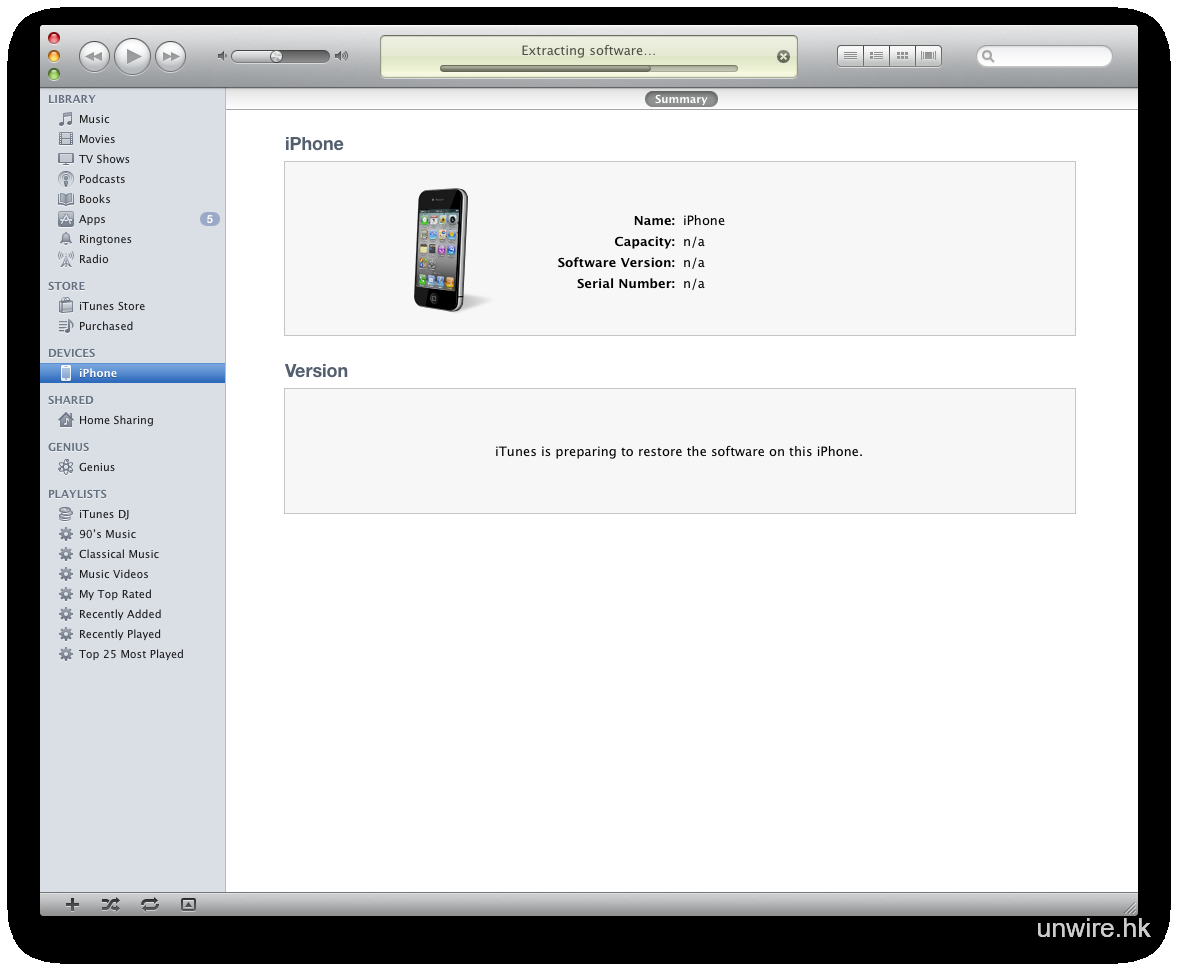This screenshot has width=1178, height=971.
Task: Switch to list view
Action: pos(850,56)
